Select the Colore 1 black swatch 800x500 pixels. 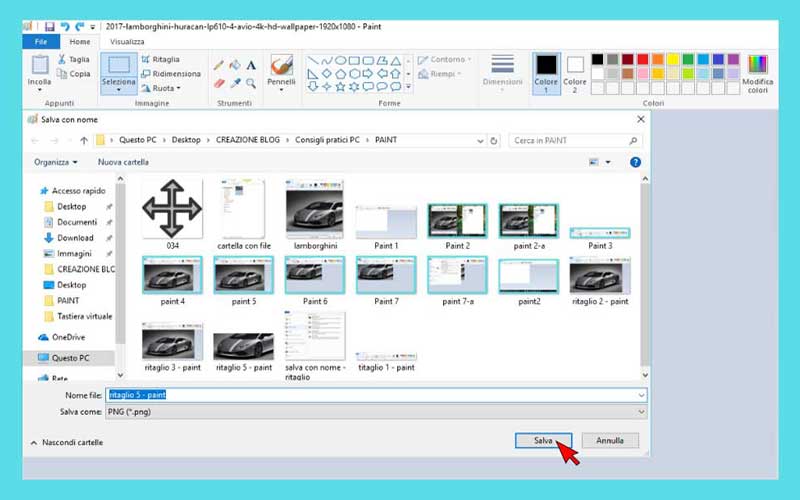pyautogui.click(x=546, y=65)
